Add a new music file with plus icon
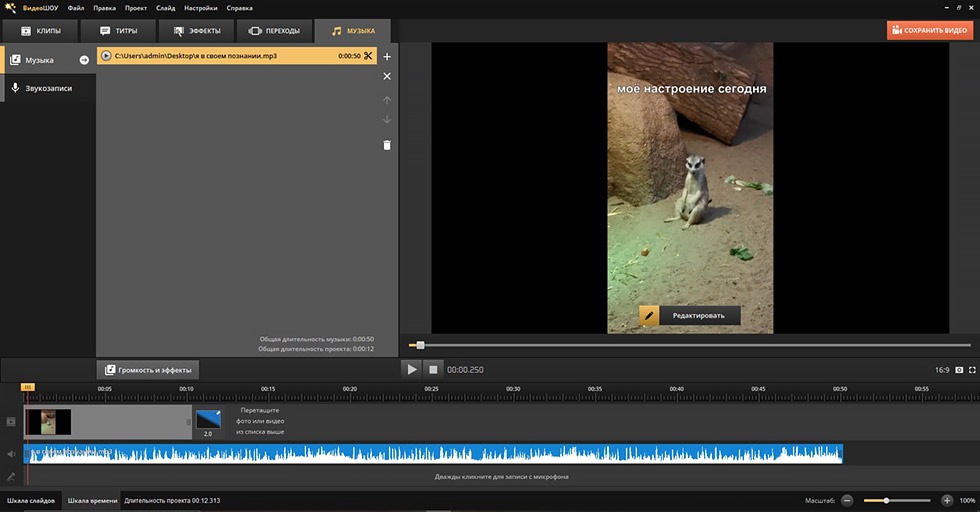The width and height of the screenshot is (980, 512). [x=387, y=56]
